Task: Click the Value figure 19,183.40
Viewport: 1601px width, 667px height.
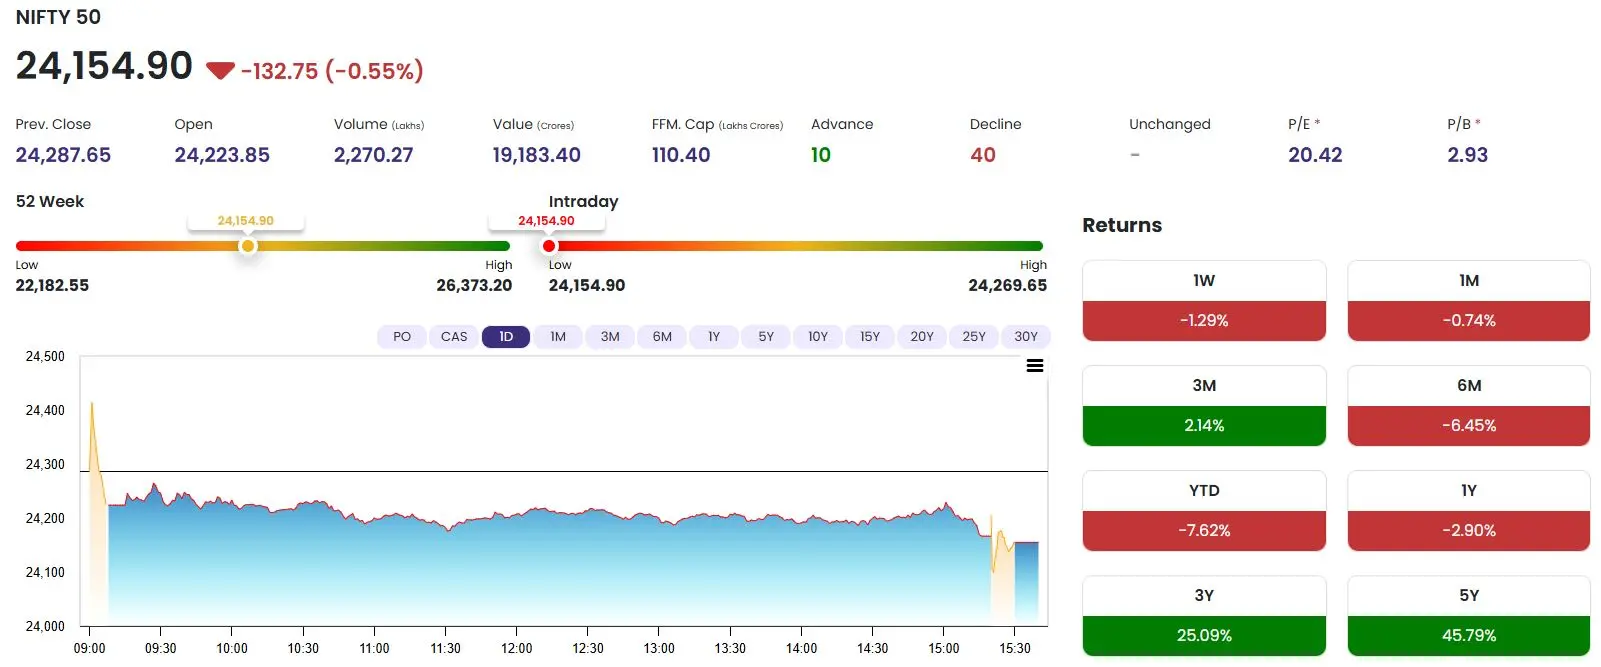Action: [x=536, y=155]
